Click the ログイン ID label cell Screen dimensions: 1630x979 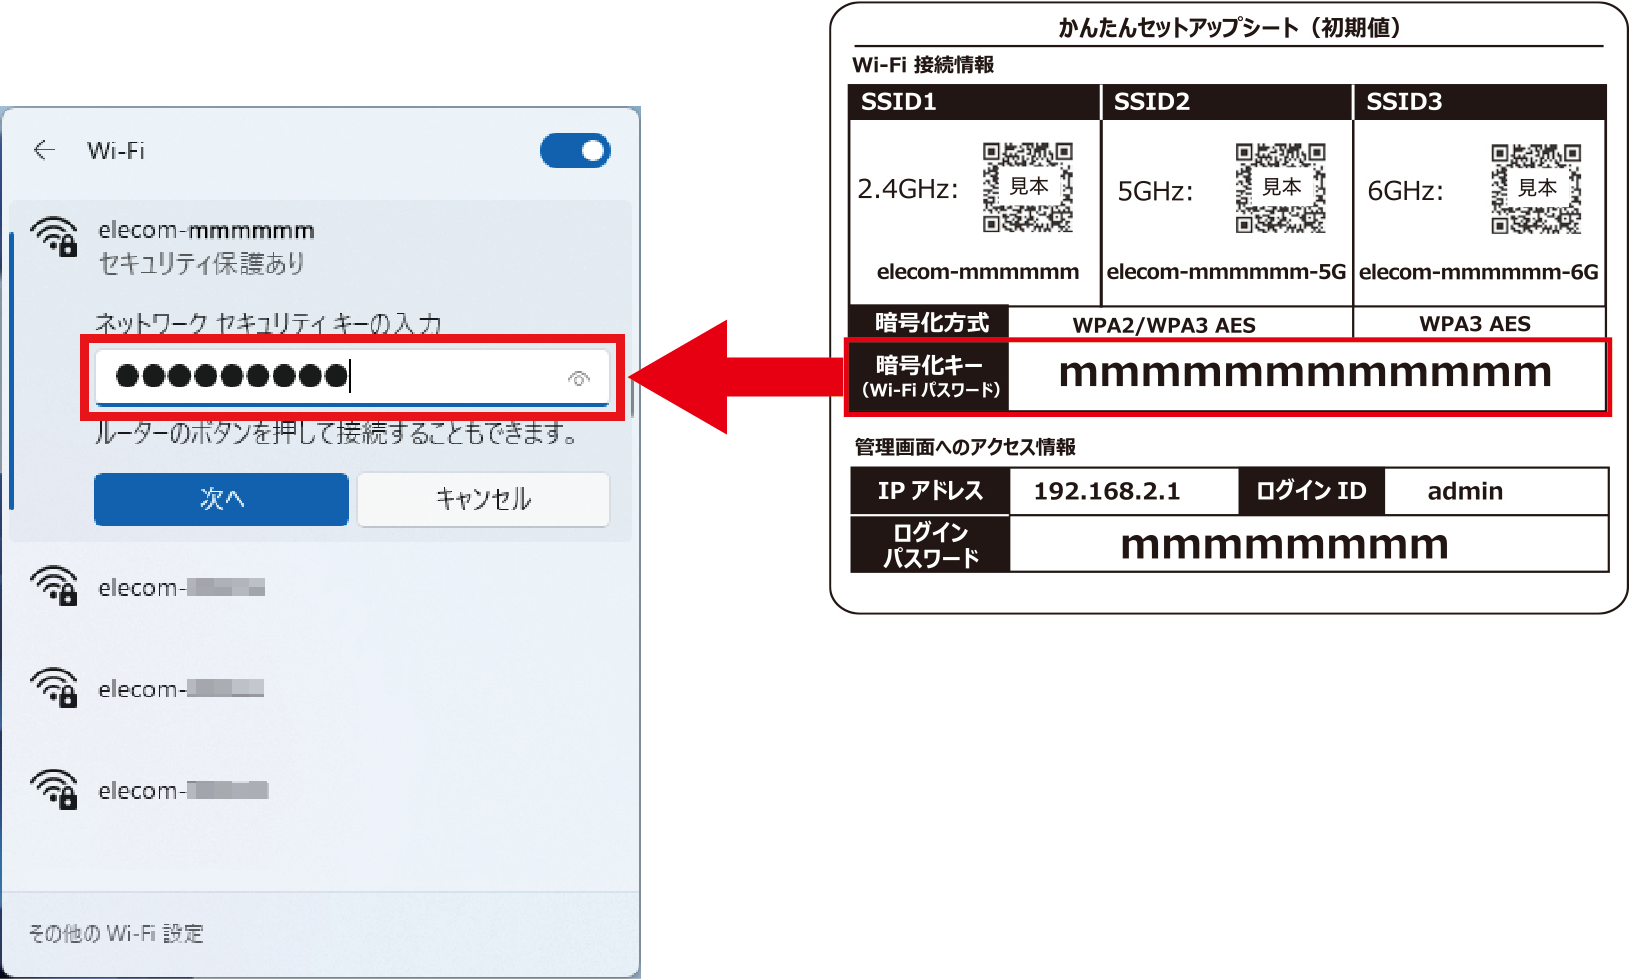pos(1311,491)
